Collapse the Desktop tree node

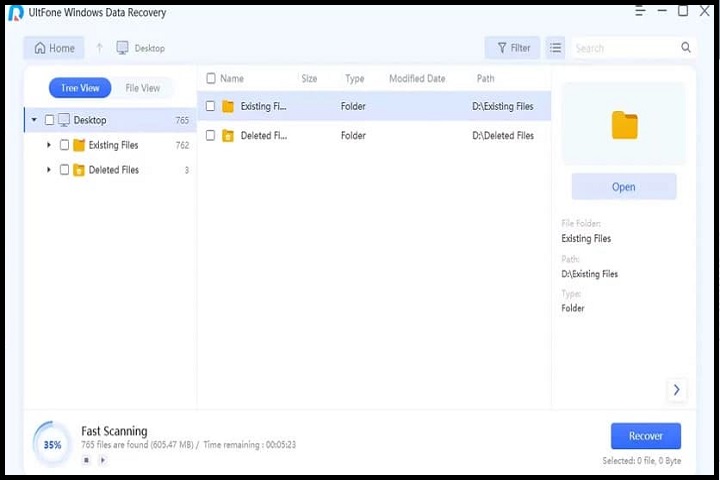tap(35, 120)
